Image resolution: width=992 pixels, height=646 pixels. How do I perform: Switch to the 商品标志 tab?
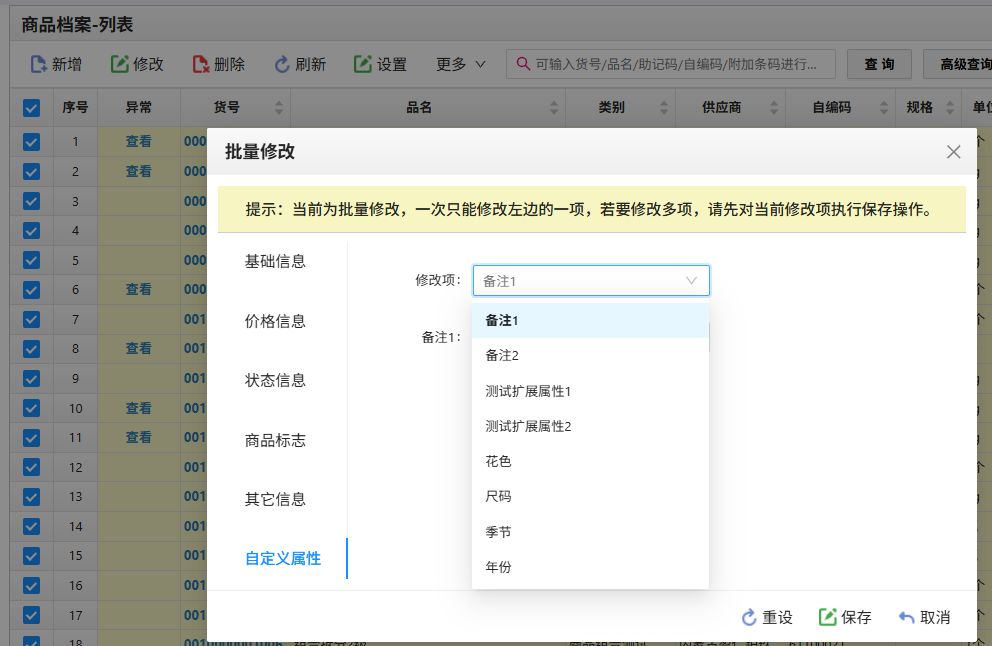click(x=275, y=440)
